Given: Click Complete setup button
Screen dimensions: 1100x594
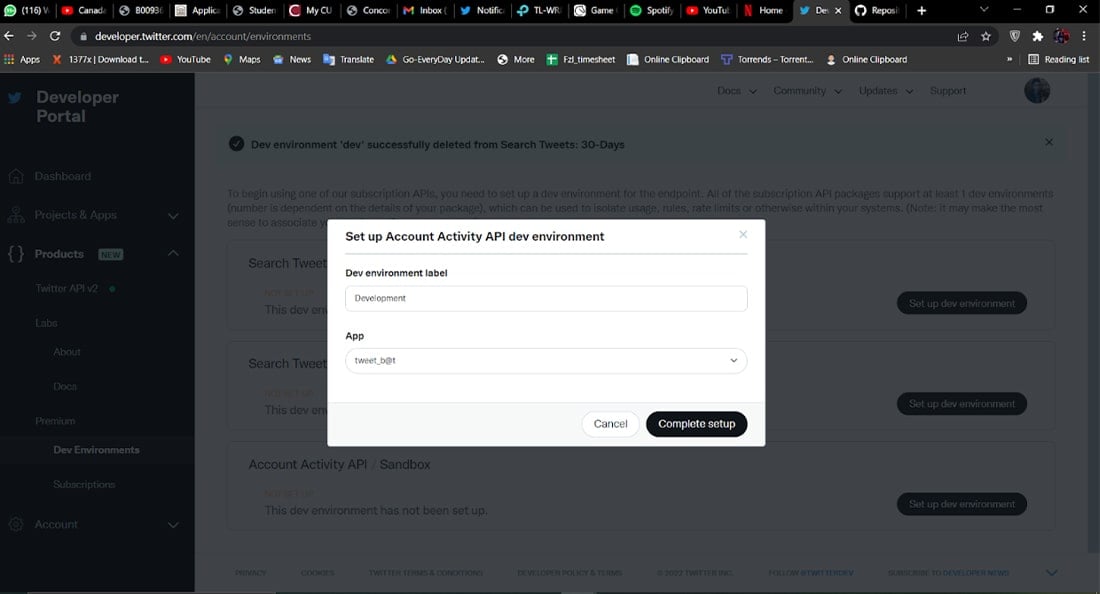Looking at the screenshot, I should point(696,424).
